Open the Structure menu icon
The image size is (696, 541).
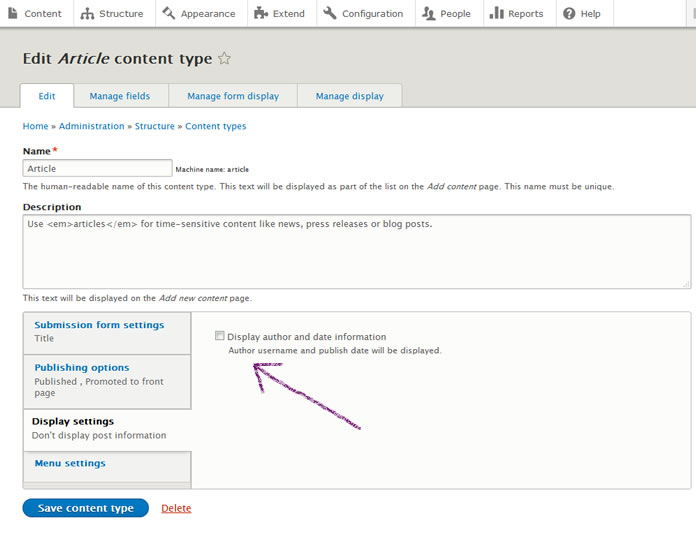coord(88,14)
